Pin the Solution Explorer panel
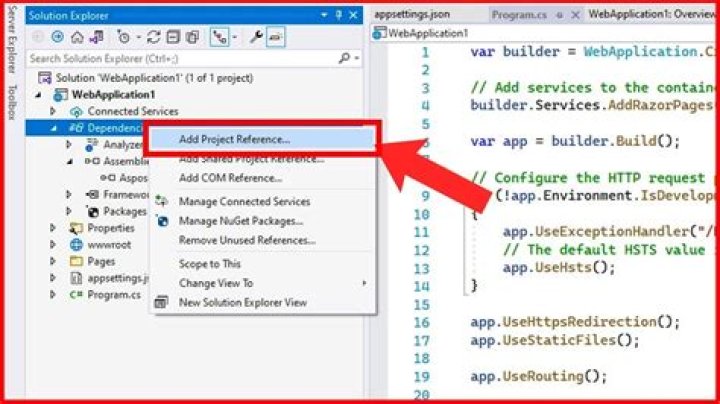This screenshot has width=720, height=404. (x=339, y=15)
